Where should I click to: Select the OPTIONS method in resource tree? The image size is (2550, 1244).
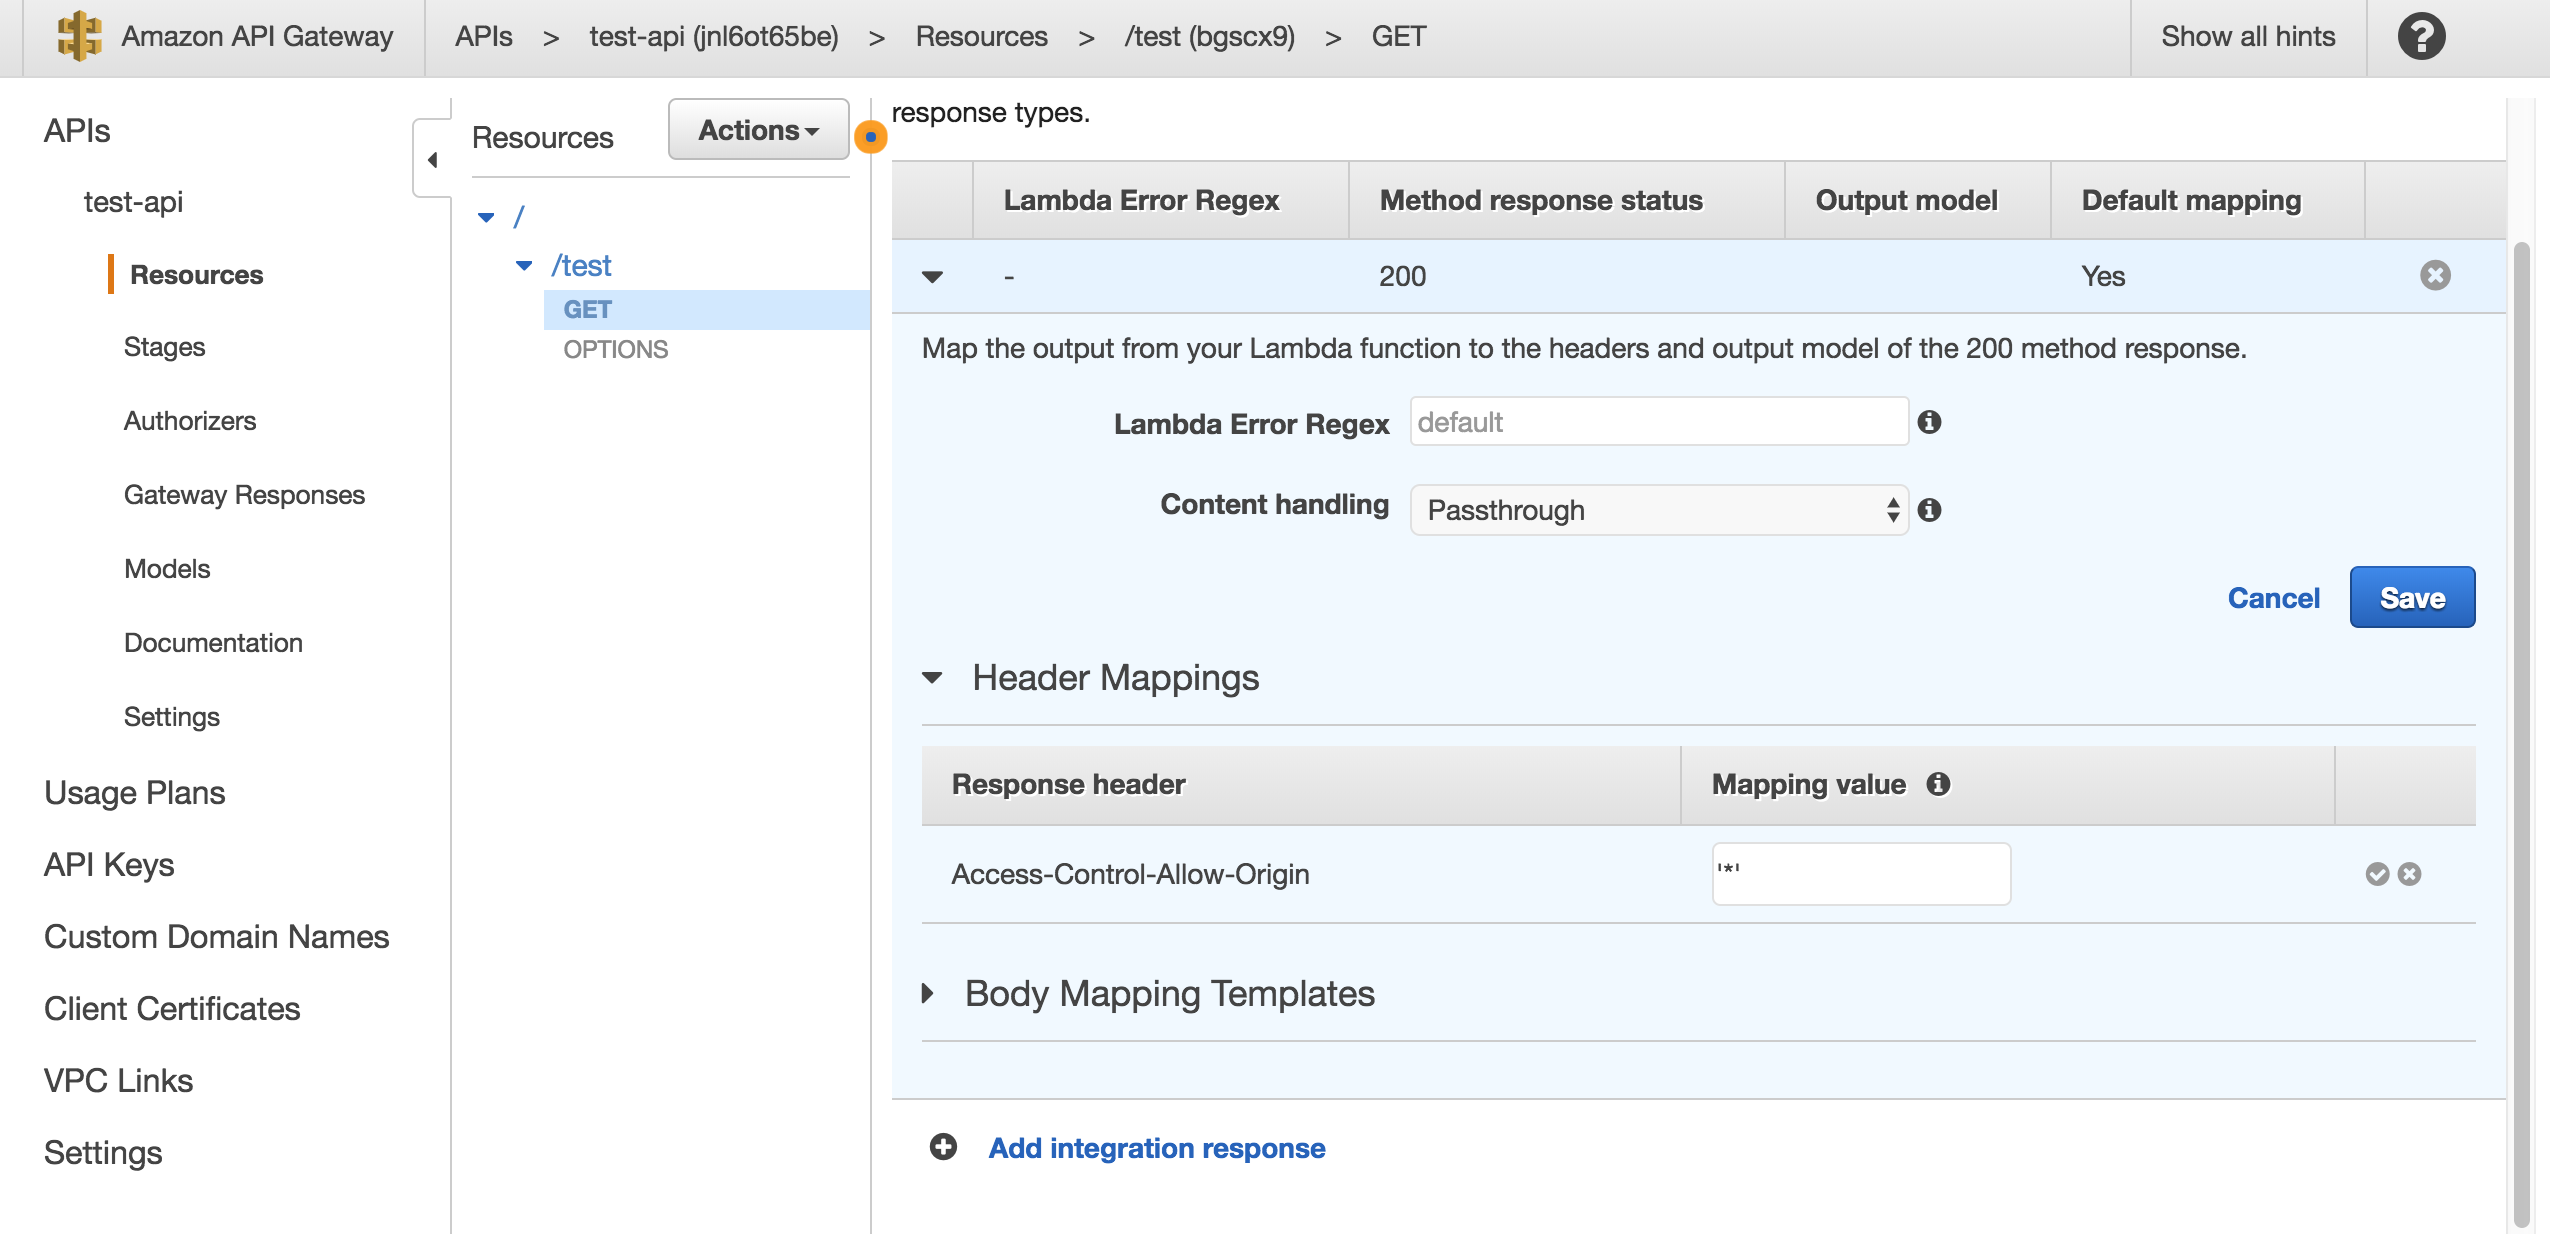(x=615, y=349)
